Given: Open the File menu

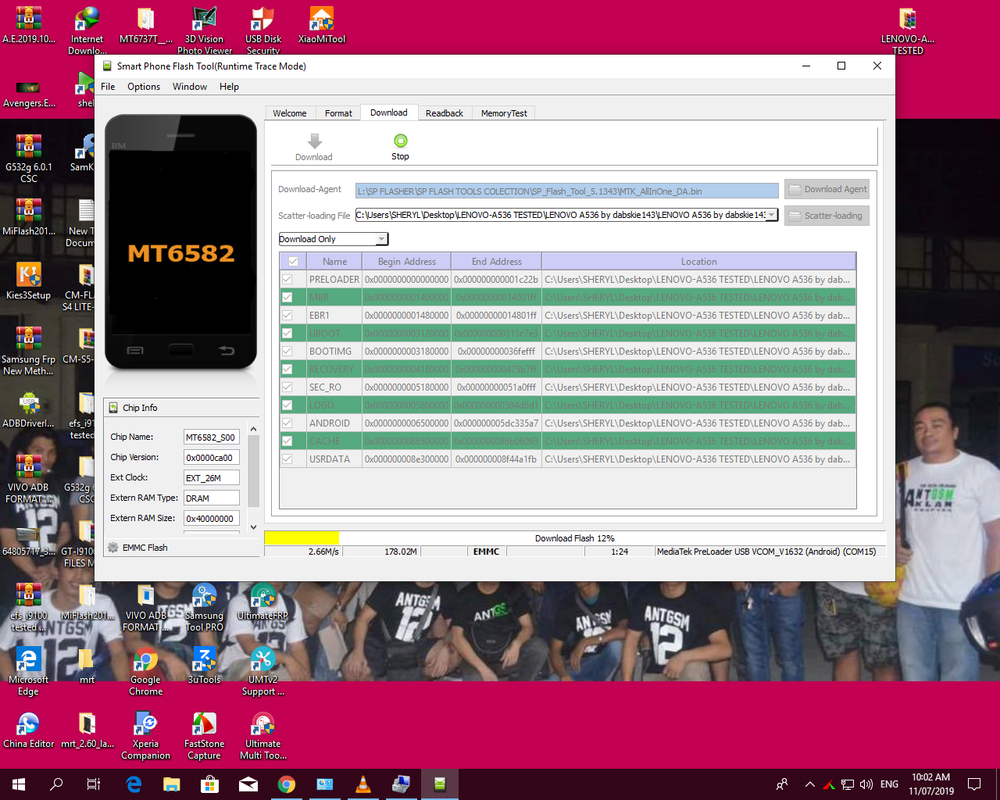Looking at the screenshot, I should coord(108,87).
